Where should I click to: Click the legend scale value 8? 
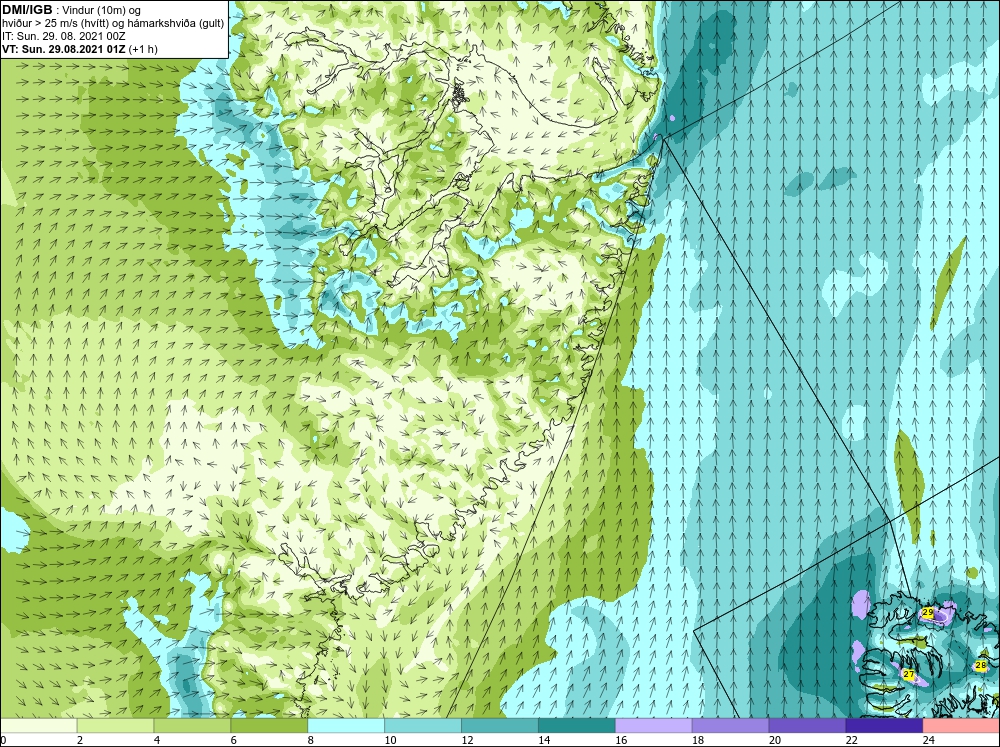pyautogui.click(x=311, y=740)
